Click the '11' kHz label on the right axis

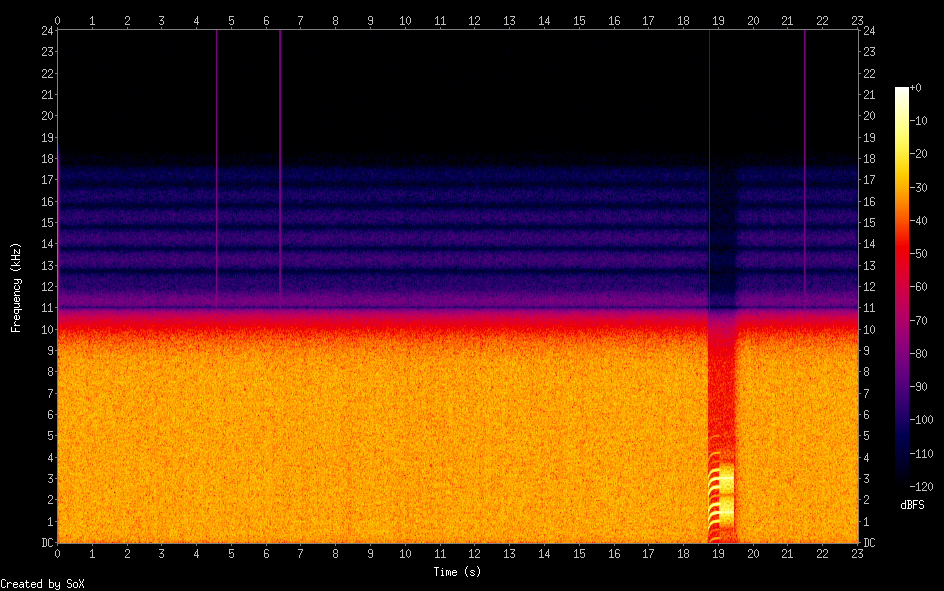[868, 308]
